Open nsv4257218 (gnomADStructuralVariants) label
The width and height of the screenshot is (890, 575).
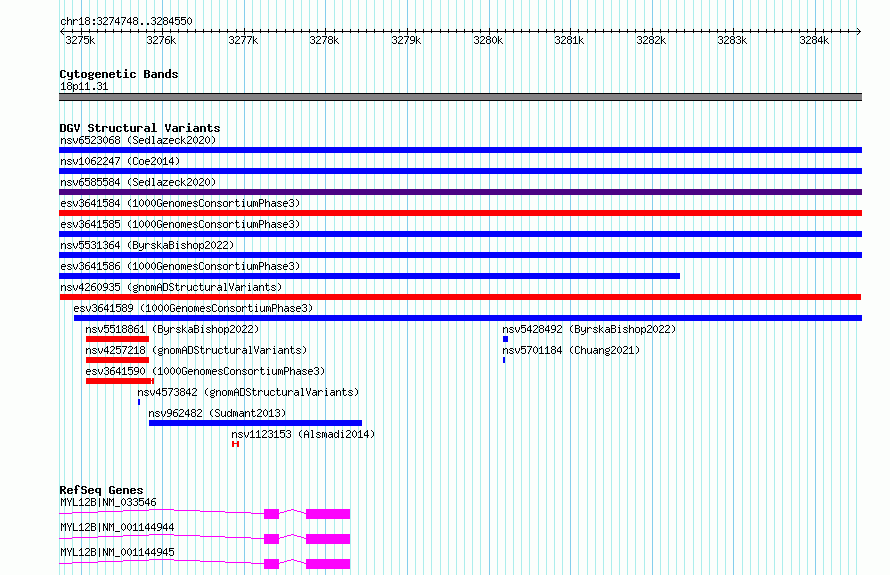[196, 350]
